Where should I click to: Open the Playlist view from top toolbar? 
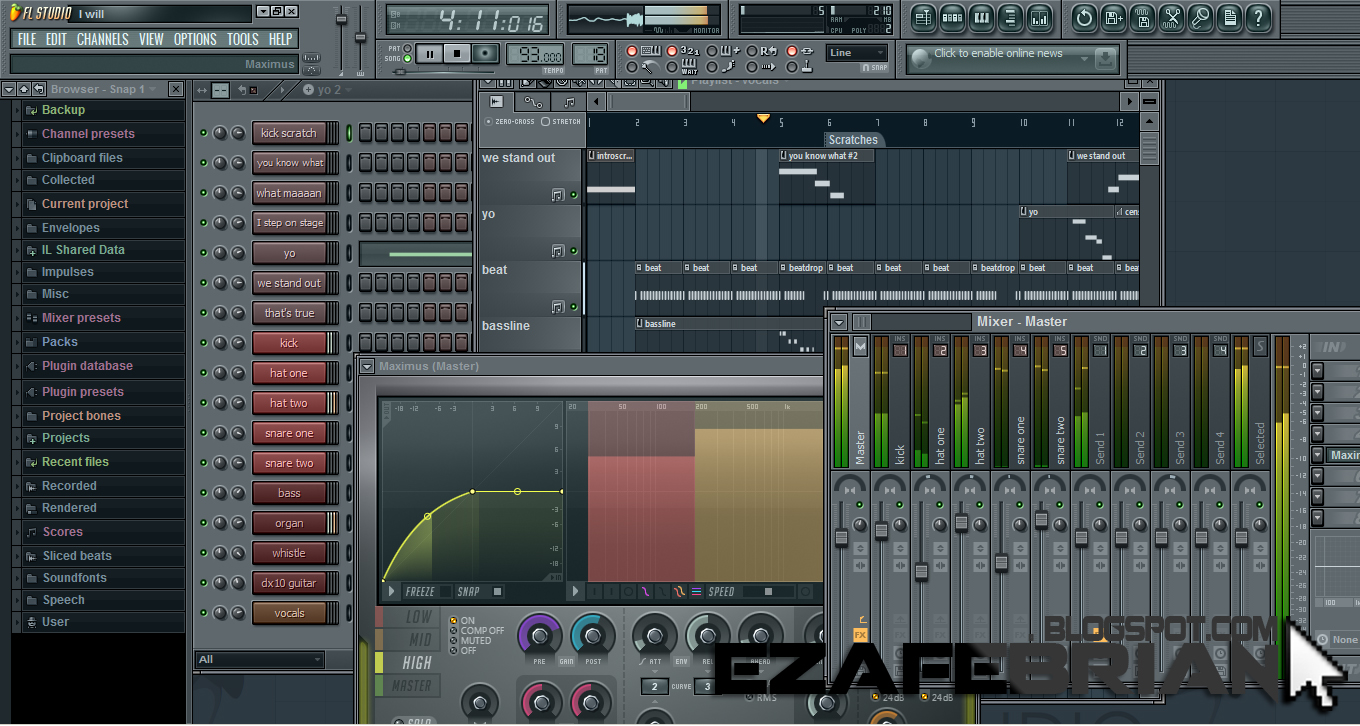click(x=923, y=18)
